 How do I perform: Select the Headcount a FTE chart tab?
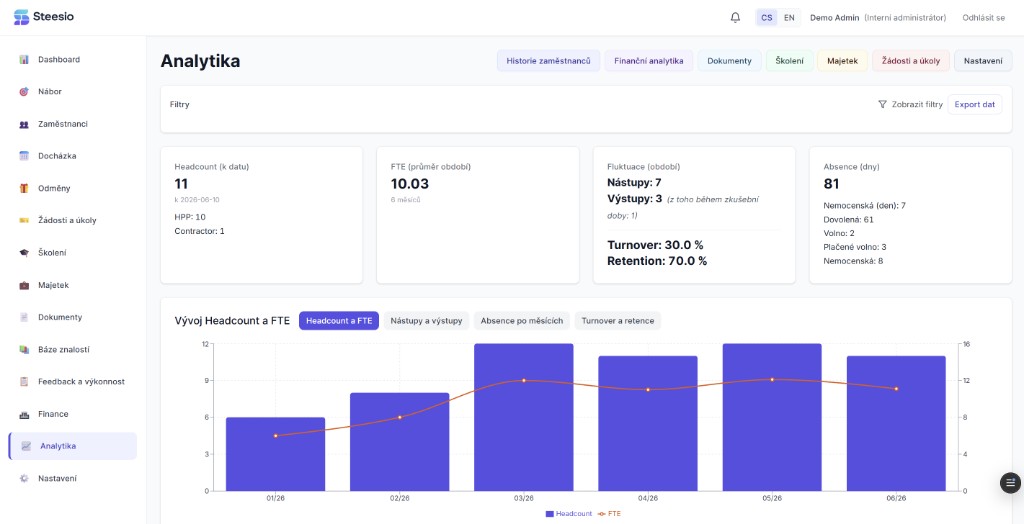[x=339, y=321]
